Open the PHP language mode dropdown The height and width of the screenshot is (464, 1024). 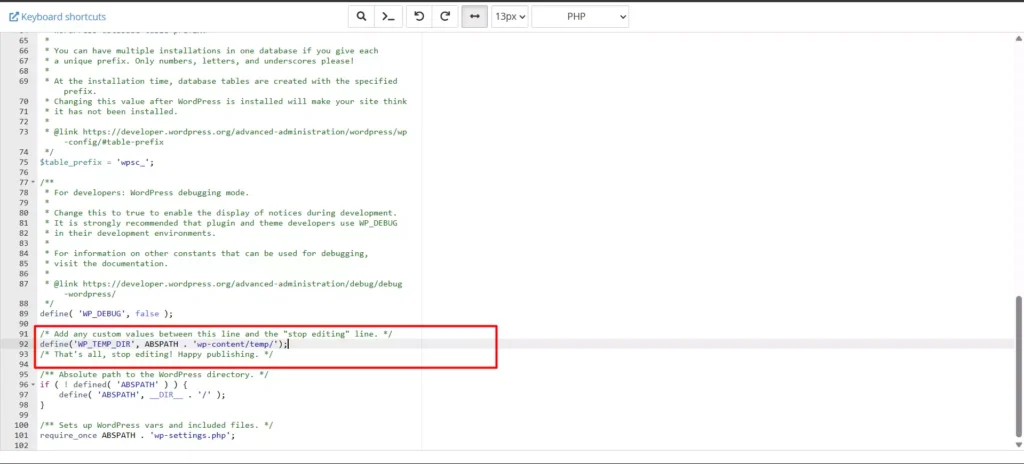coord(580,17)
